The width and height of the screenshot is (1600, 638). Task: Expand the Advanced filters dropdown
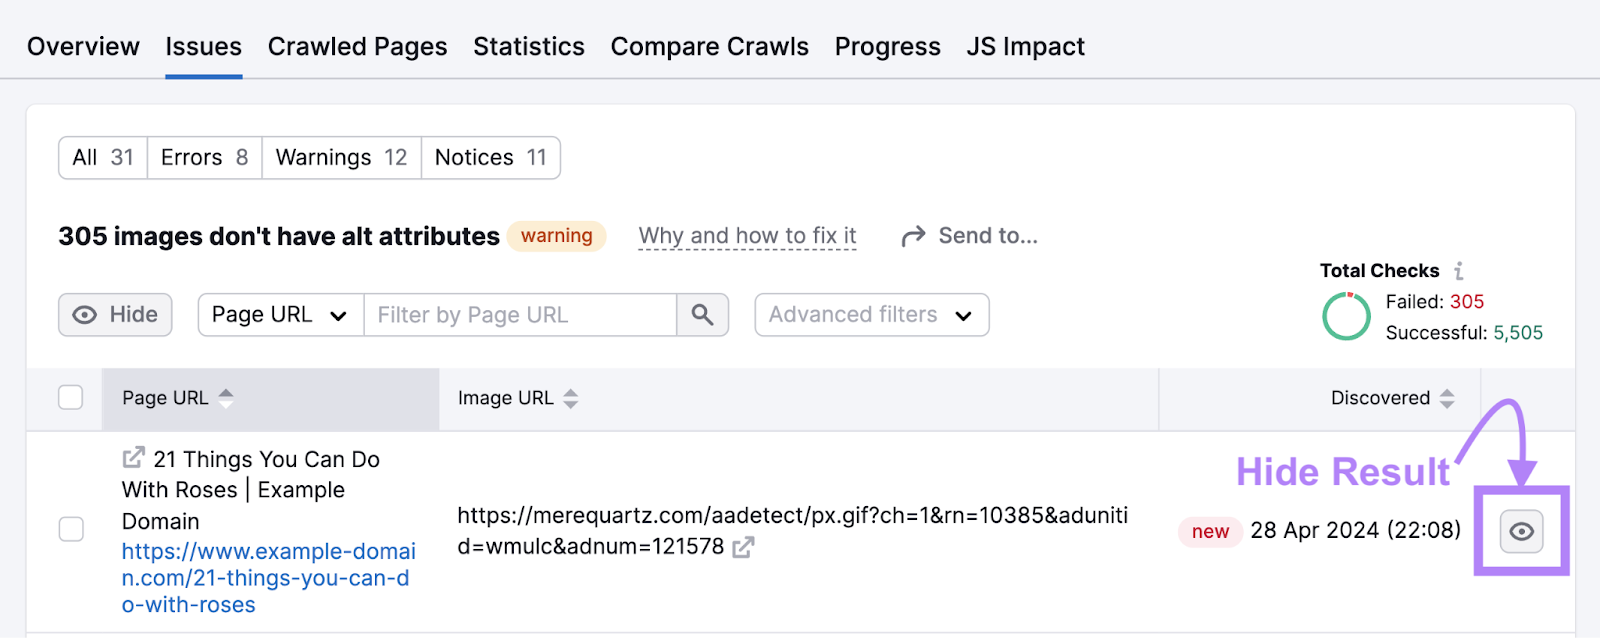click(870, 314)
